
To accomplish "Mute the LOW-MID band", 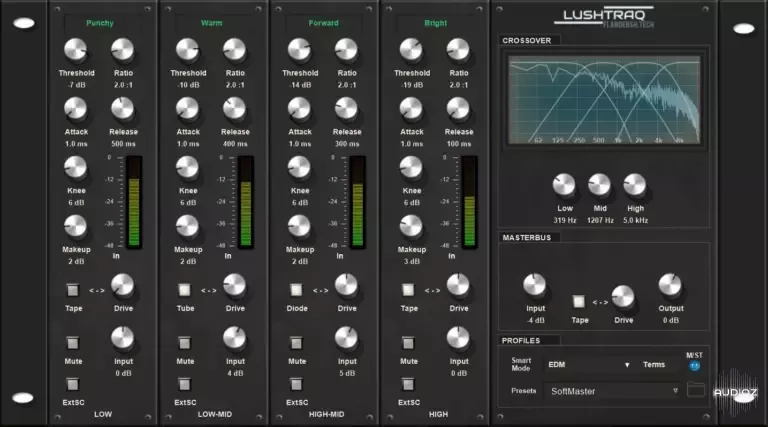I will tap(184, 343).
